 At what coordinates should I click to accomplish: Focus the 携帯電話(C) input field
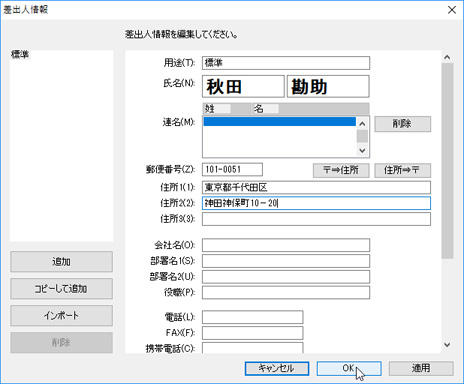coord(252,347)
